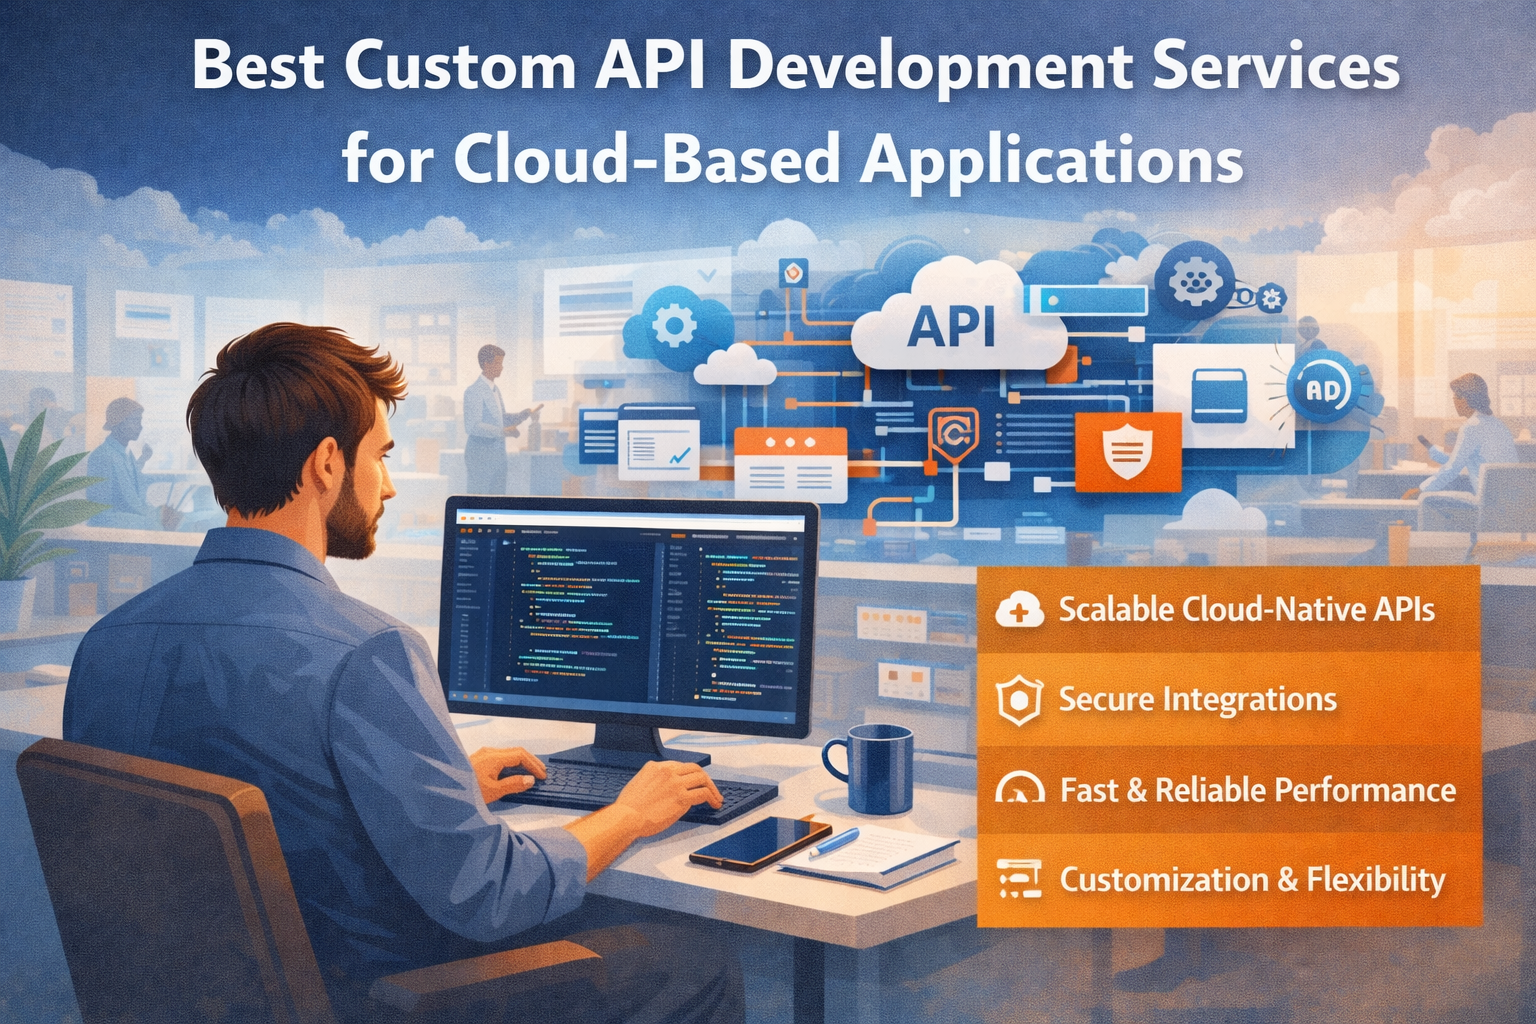Select the Customization & Flexibility label

(1252, 879)
